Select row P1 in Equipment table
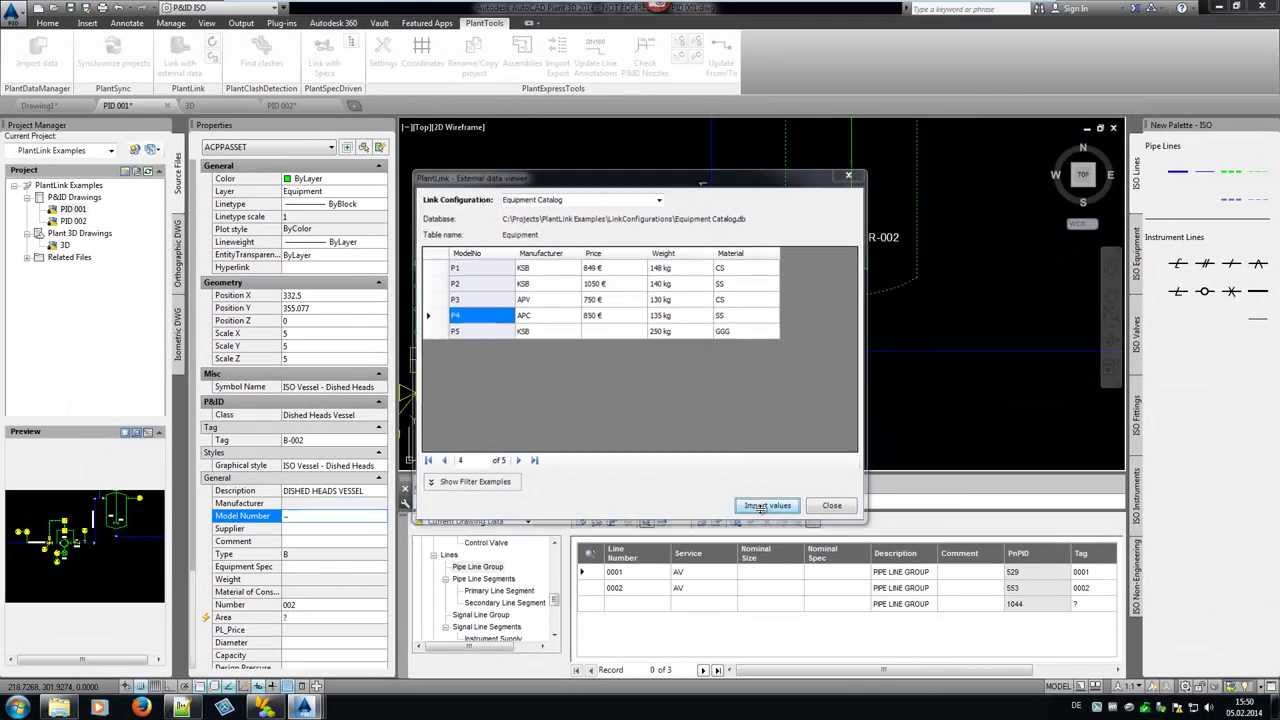Viewport: 1280px width, 720px height. pos(600,268)
